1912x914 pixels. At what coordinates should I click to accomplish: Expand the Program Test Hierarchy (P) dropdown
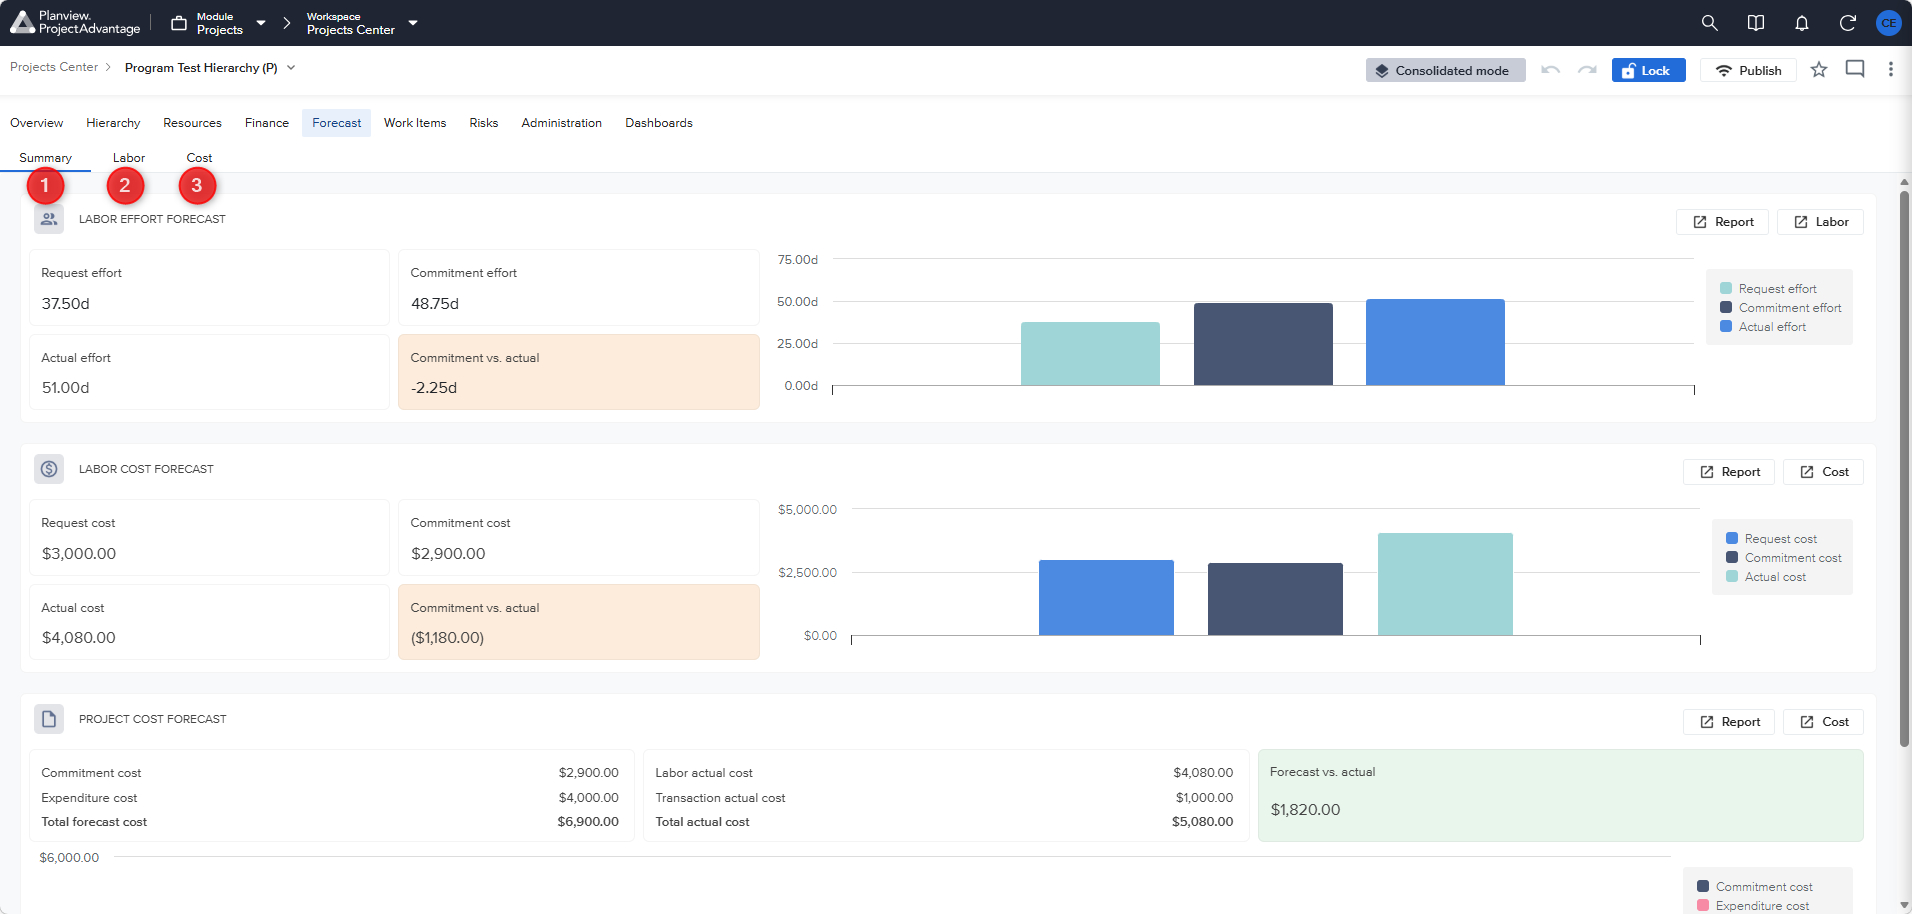[291, 68]
